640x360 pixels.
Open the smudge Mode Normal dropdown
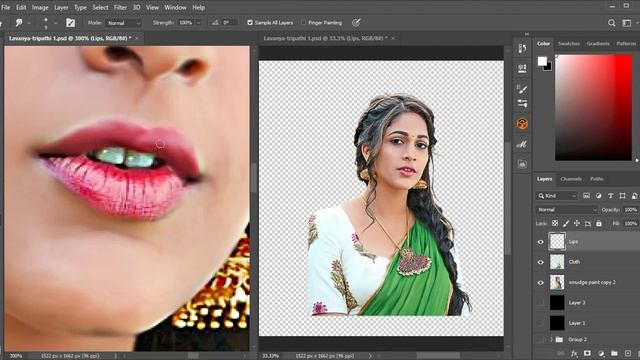pyautogui.click(x=124, y=23)
